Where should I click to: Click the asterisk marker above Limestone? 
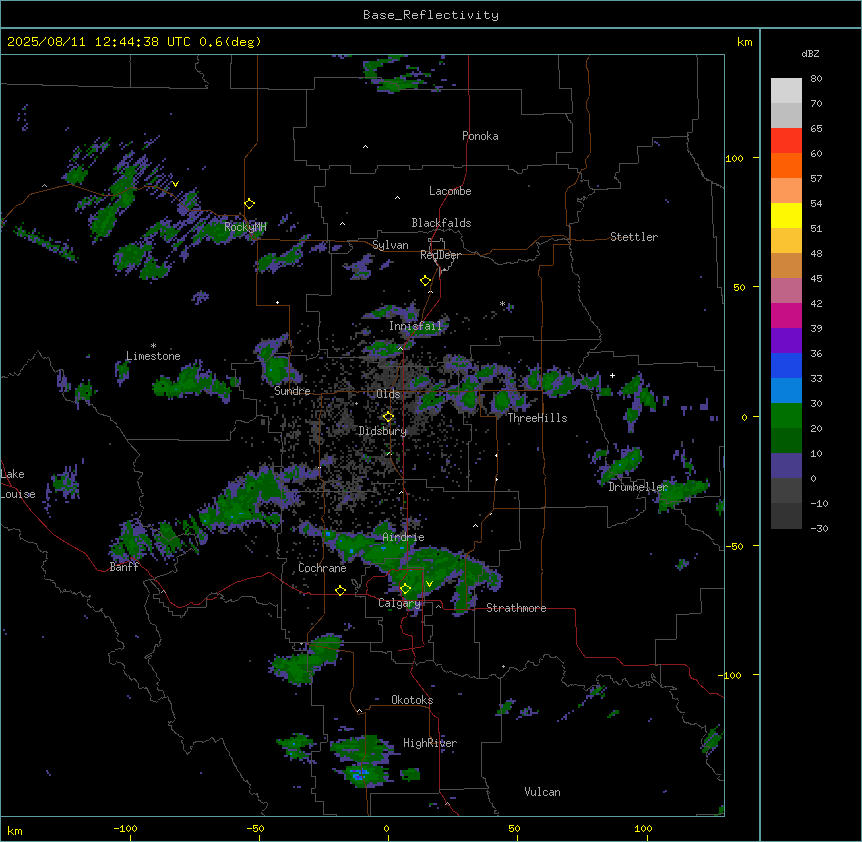(x=153, y=346)
